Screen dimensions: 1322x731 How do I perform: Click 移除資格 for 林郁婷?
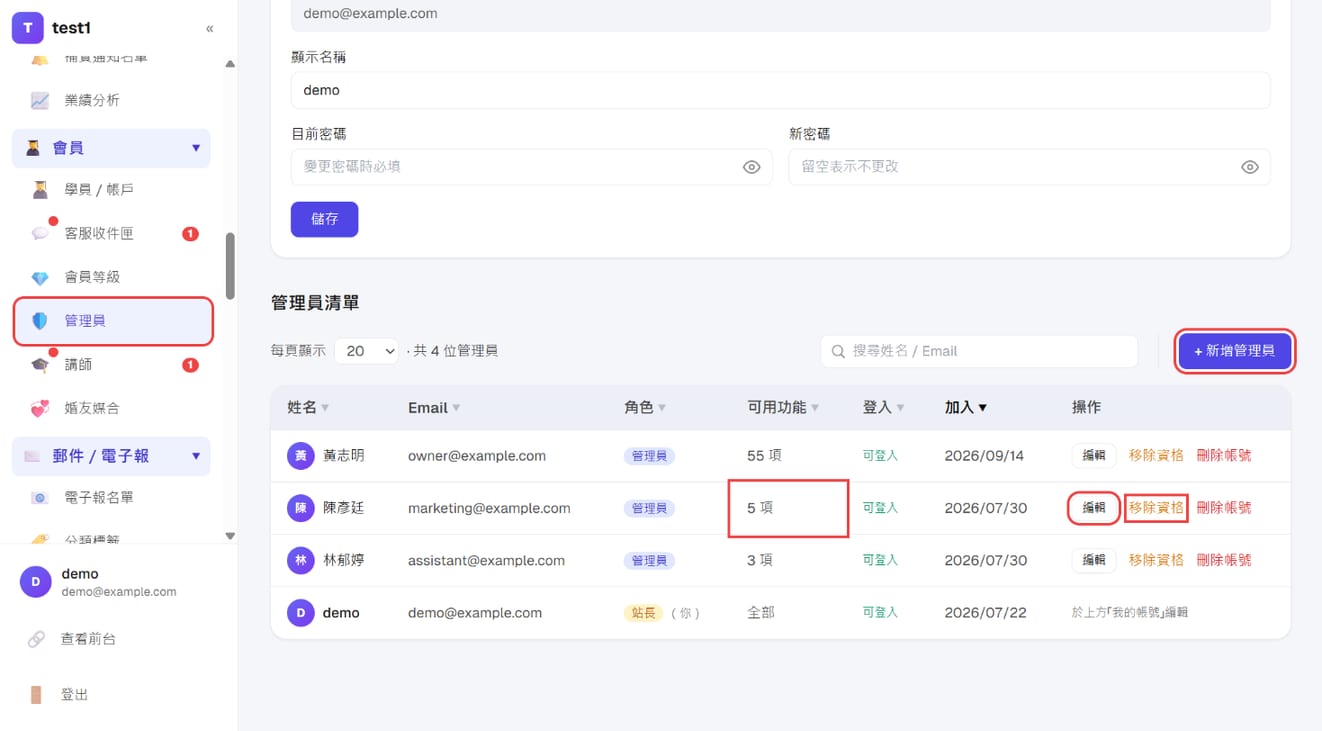1156,560
